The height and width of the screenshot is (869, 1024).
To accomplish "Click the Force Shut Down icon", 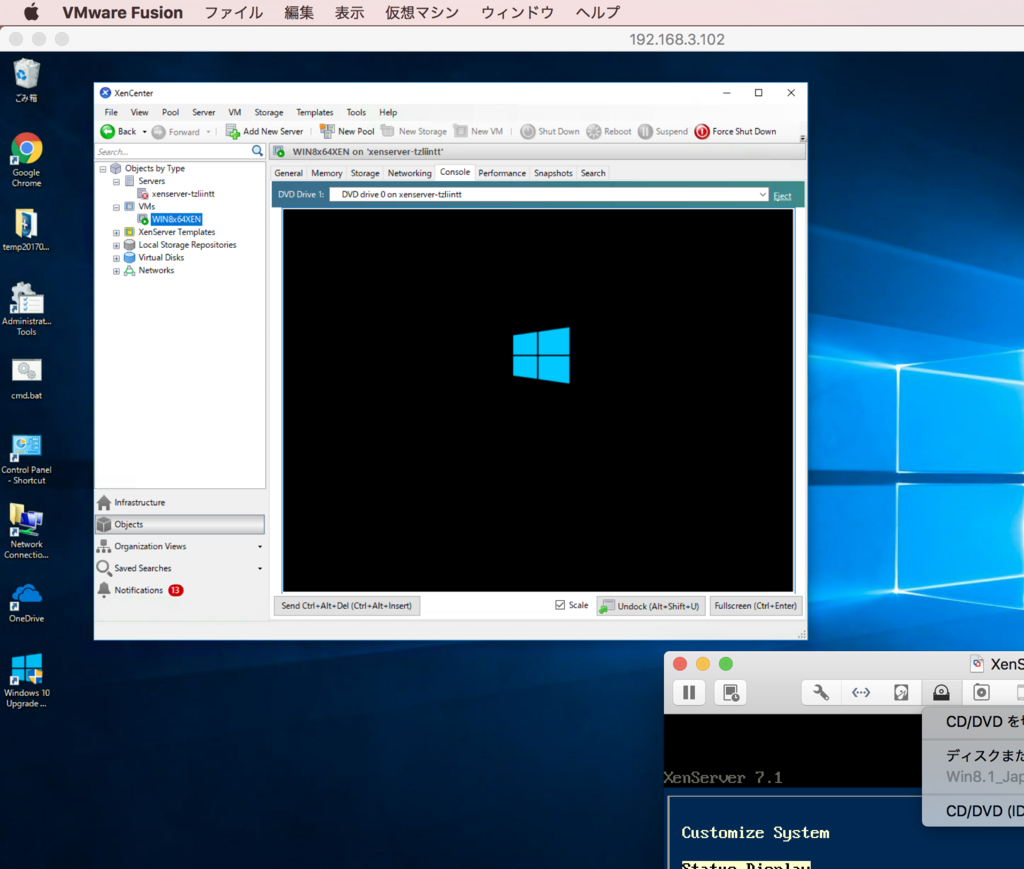I will [702, 131].
